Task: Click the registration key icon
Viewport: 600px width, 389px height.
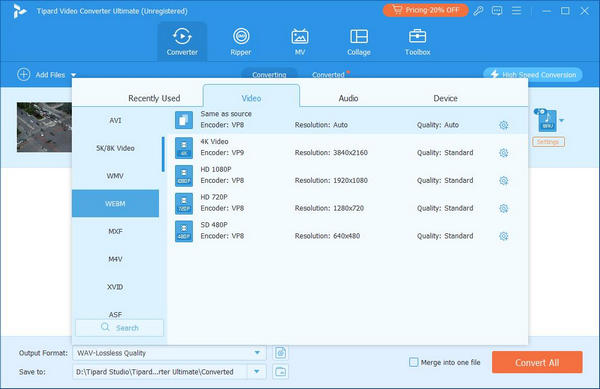Action: click(478, 11)
